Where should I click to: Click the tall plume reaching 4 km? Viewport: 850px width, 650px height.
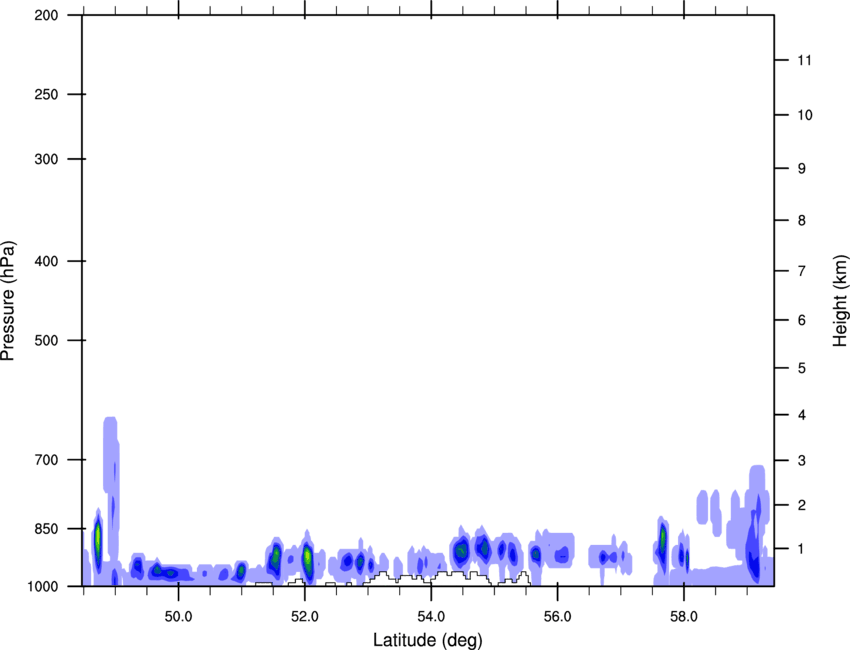point(111,488)
